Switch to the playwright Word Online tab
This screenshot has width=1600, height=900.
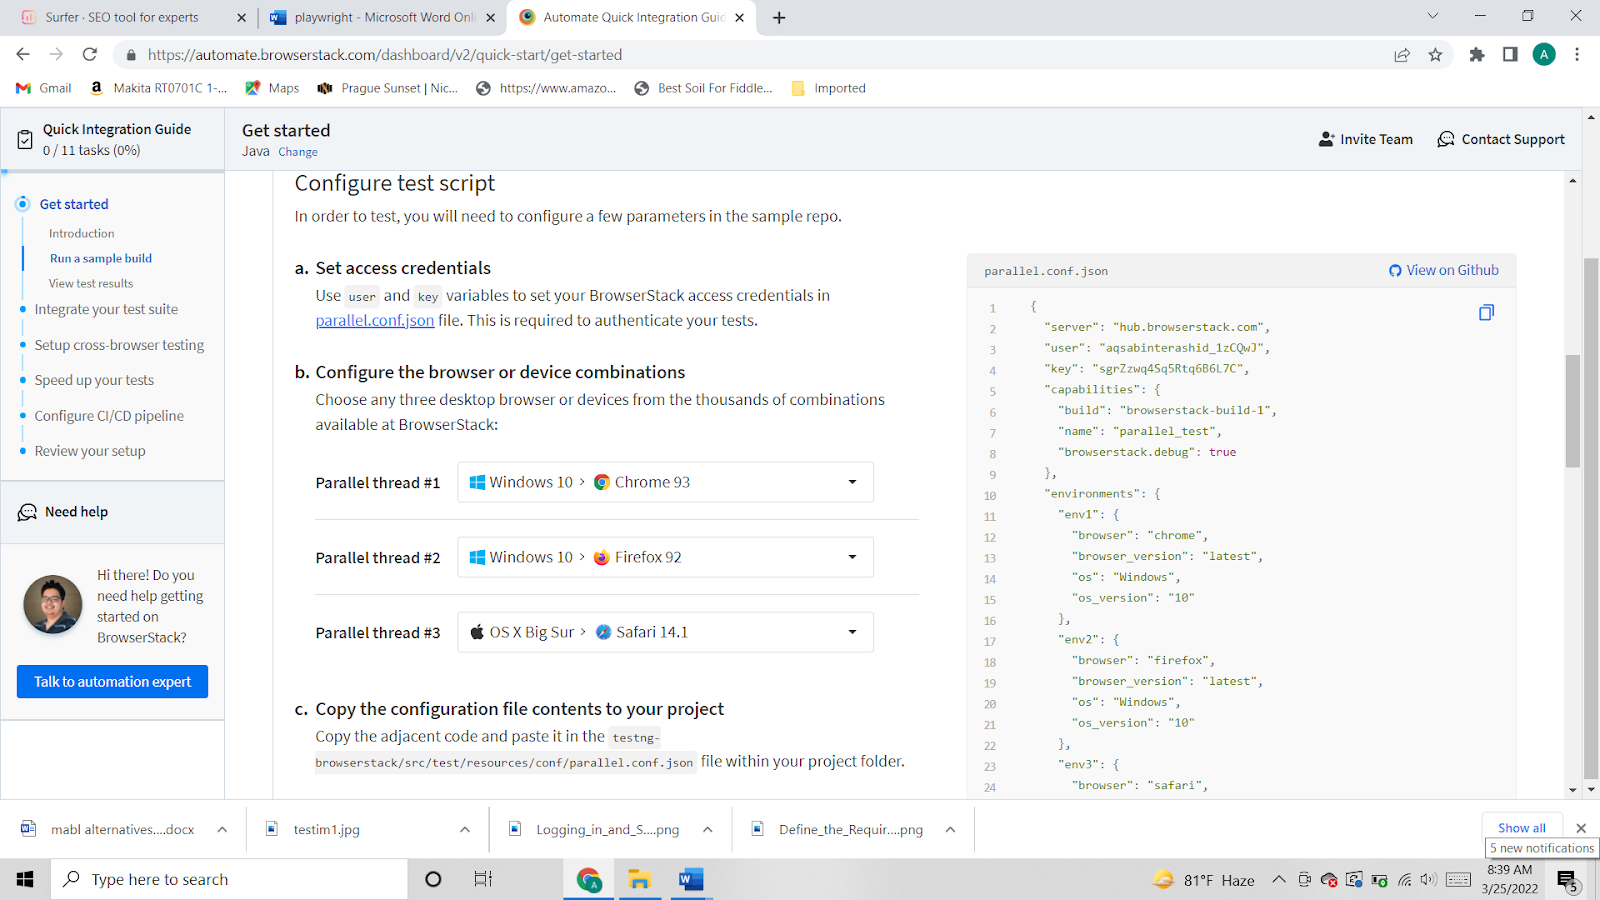[x=383, y=17]
